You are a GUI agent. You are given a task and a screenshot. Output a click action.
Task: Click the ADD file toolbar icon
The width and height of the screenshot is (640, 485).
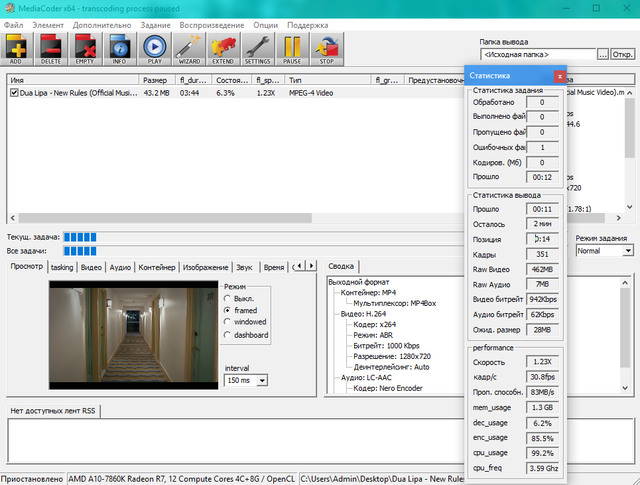click(18, 47)
